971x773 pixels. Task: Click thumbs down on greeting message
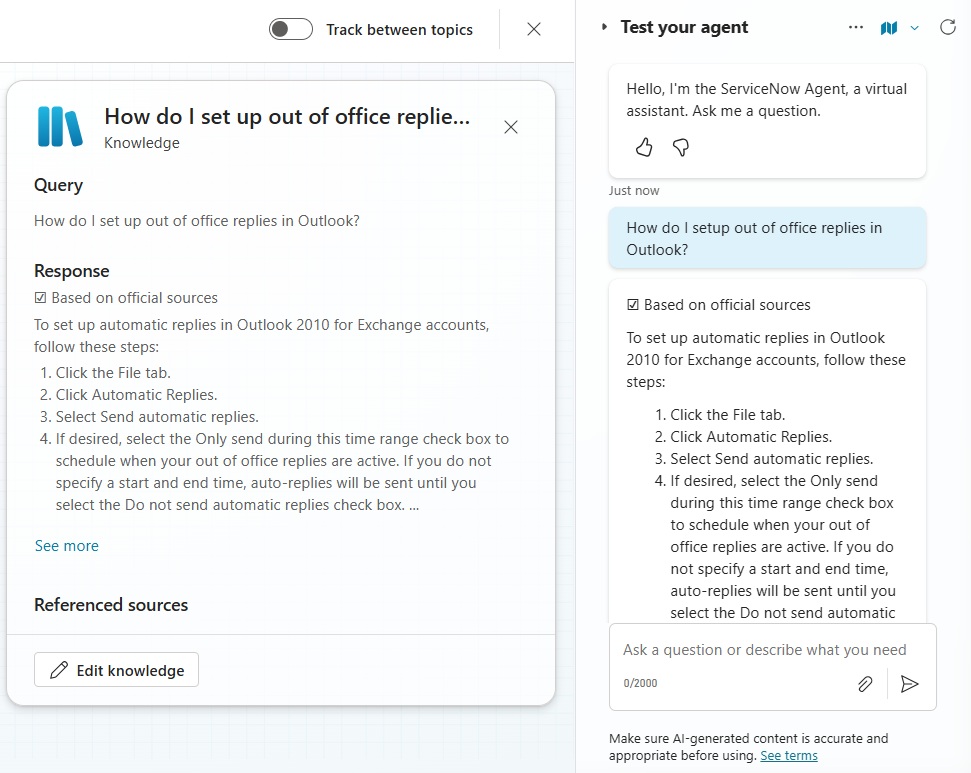pos(681,147)
